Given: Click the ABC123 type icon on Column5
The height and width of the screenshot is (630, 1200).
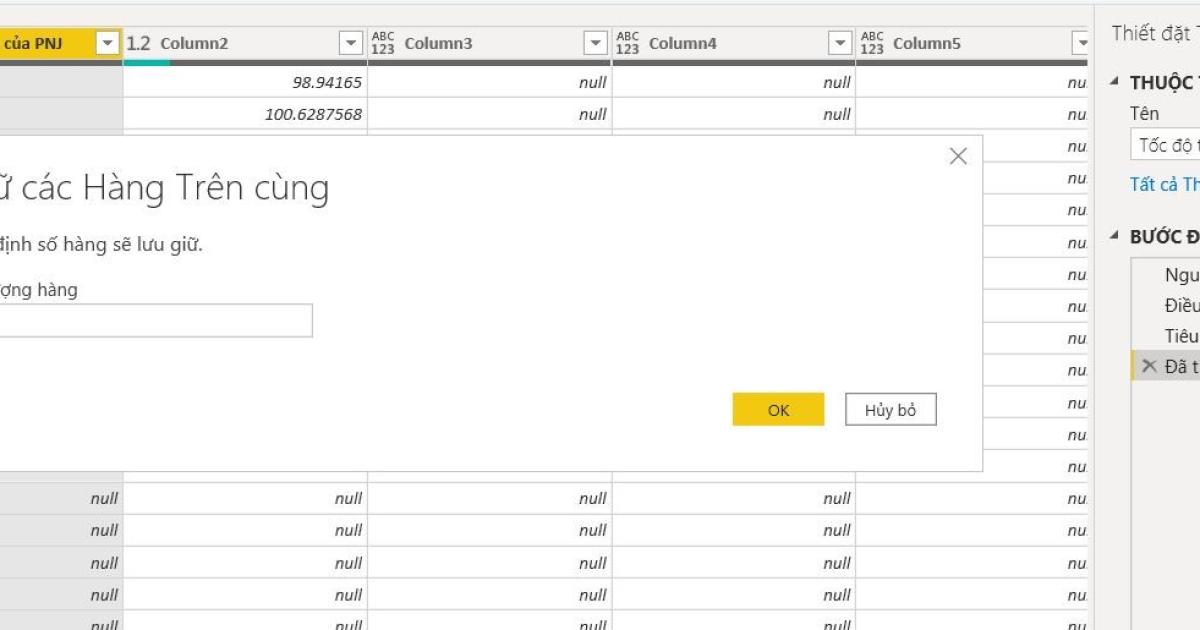Looking at the screenshot, I should (871, 44).
